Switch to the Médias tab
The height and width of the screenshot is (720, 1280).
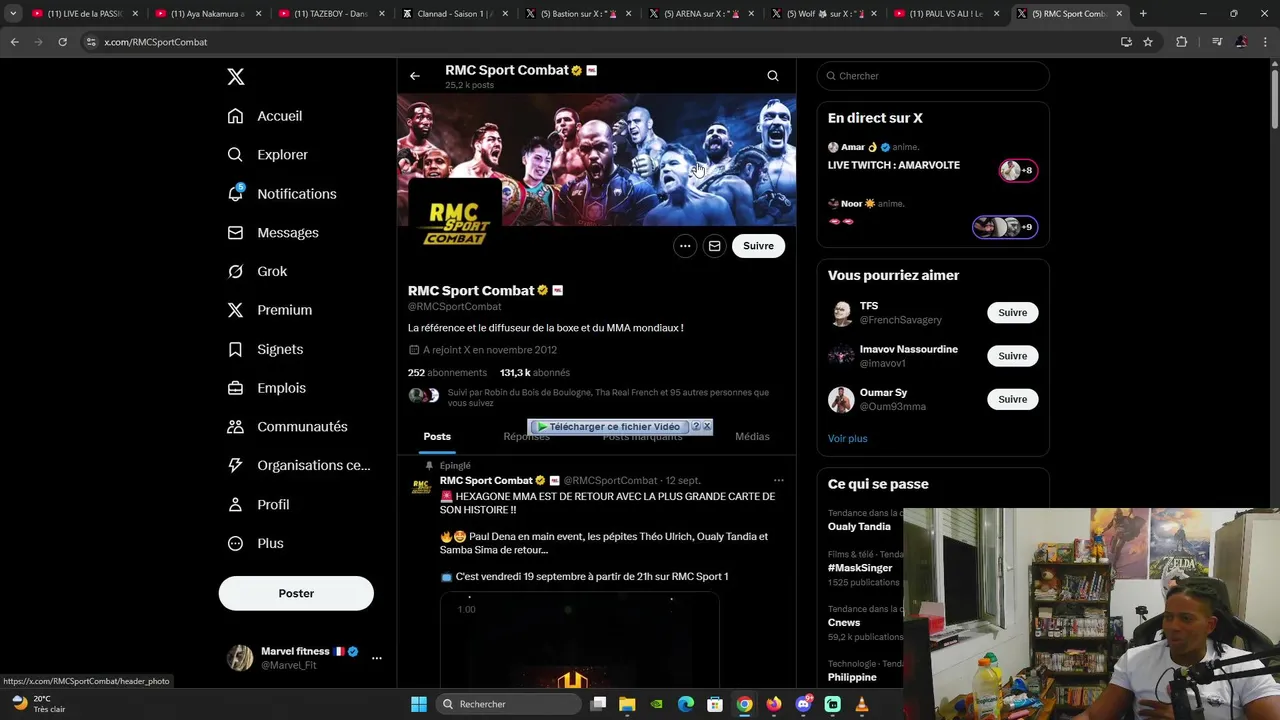pyautogui.click(x=752, y=437)
